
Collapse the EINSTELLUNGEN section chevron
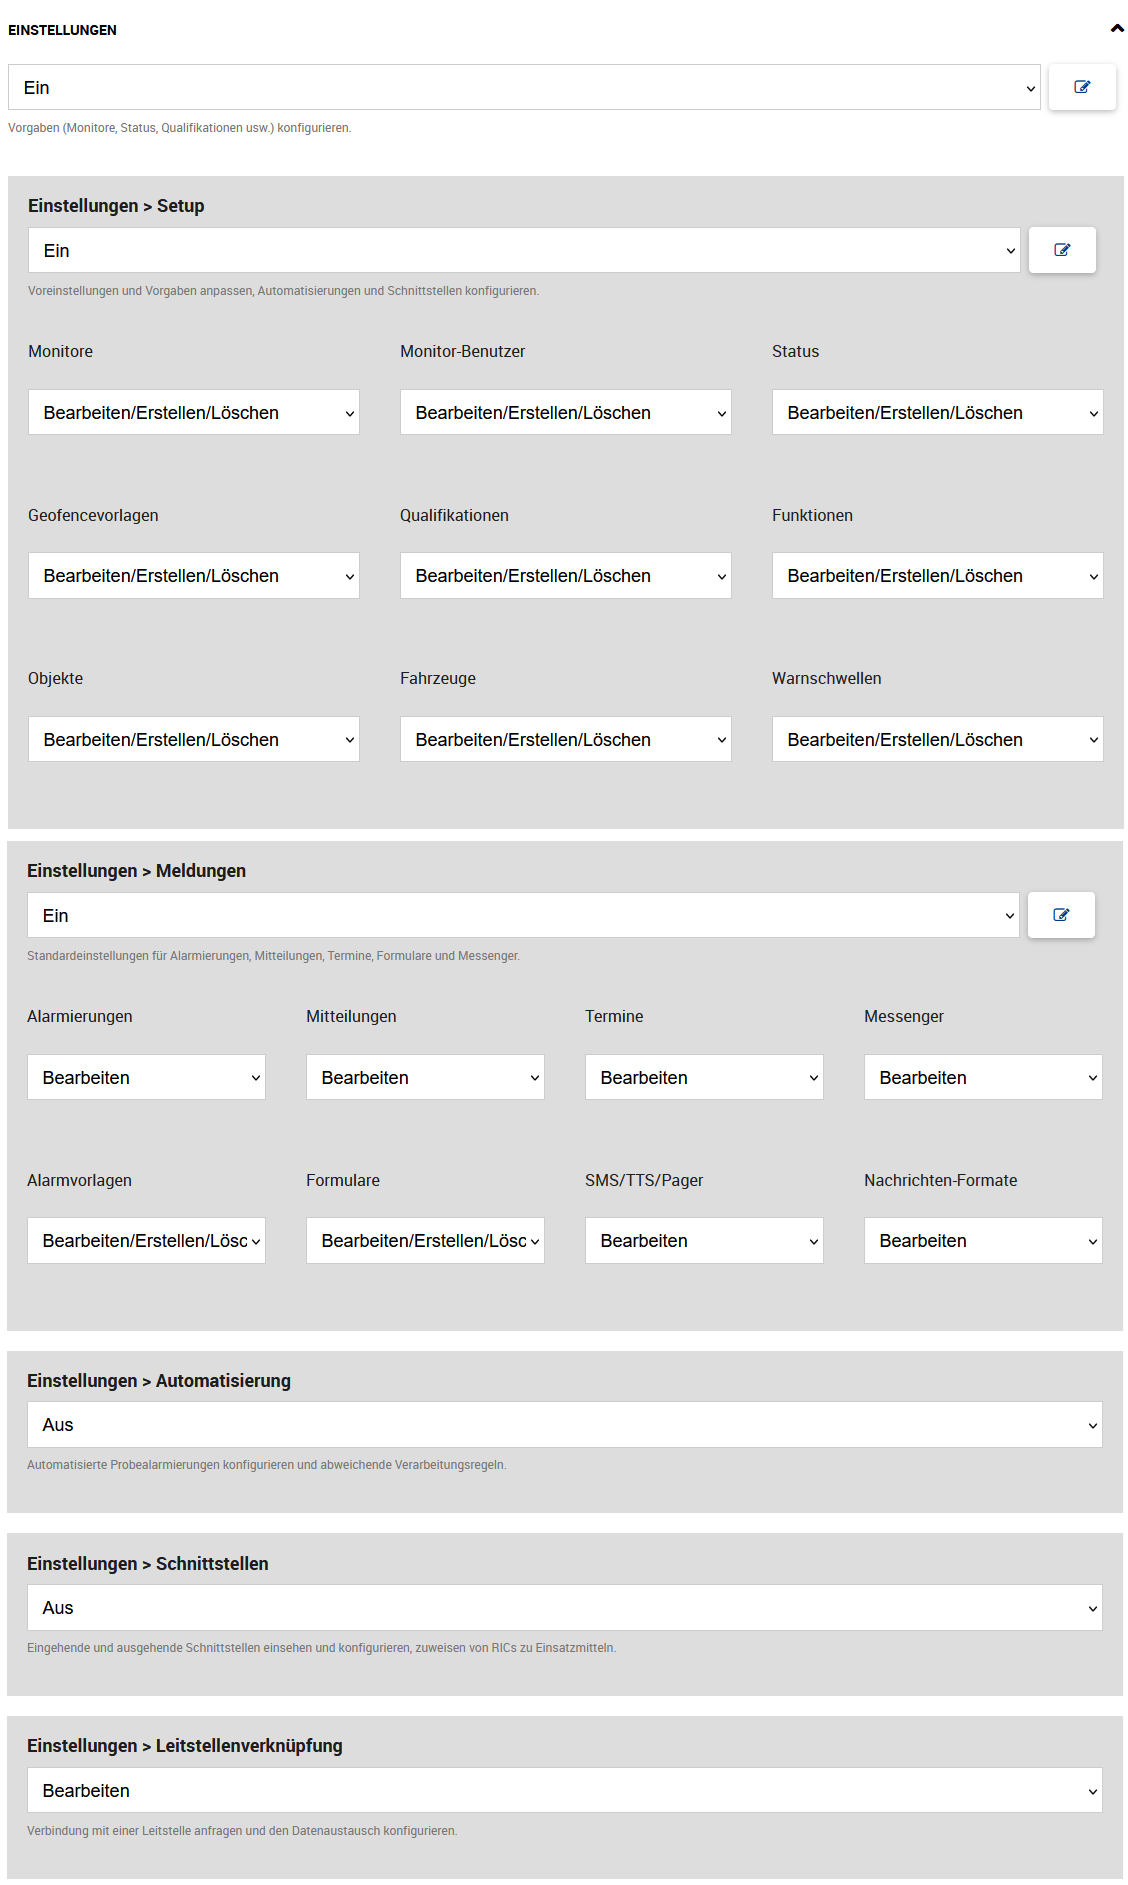pos(1116,29)
